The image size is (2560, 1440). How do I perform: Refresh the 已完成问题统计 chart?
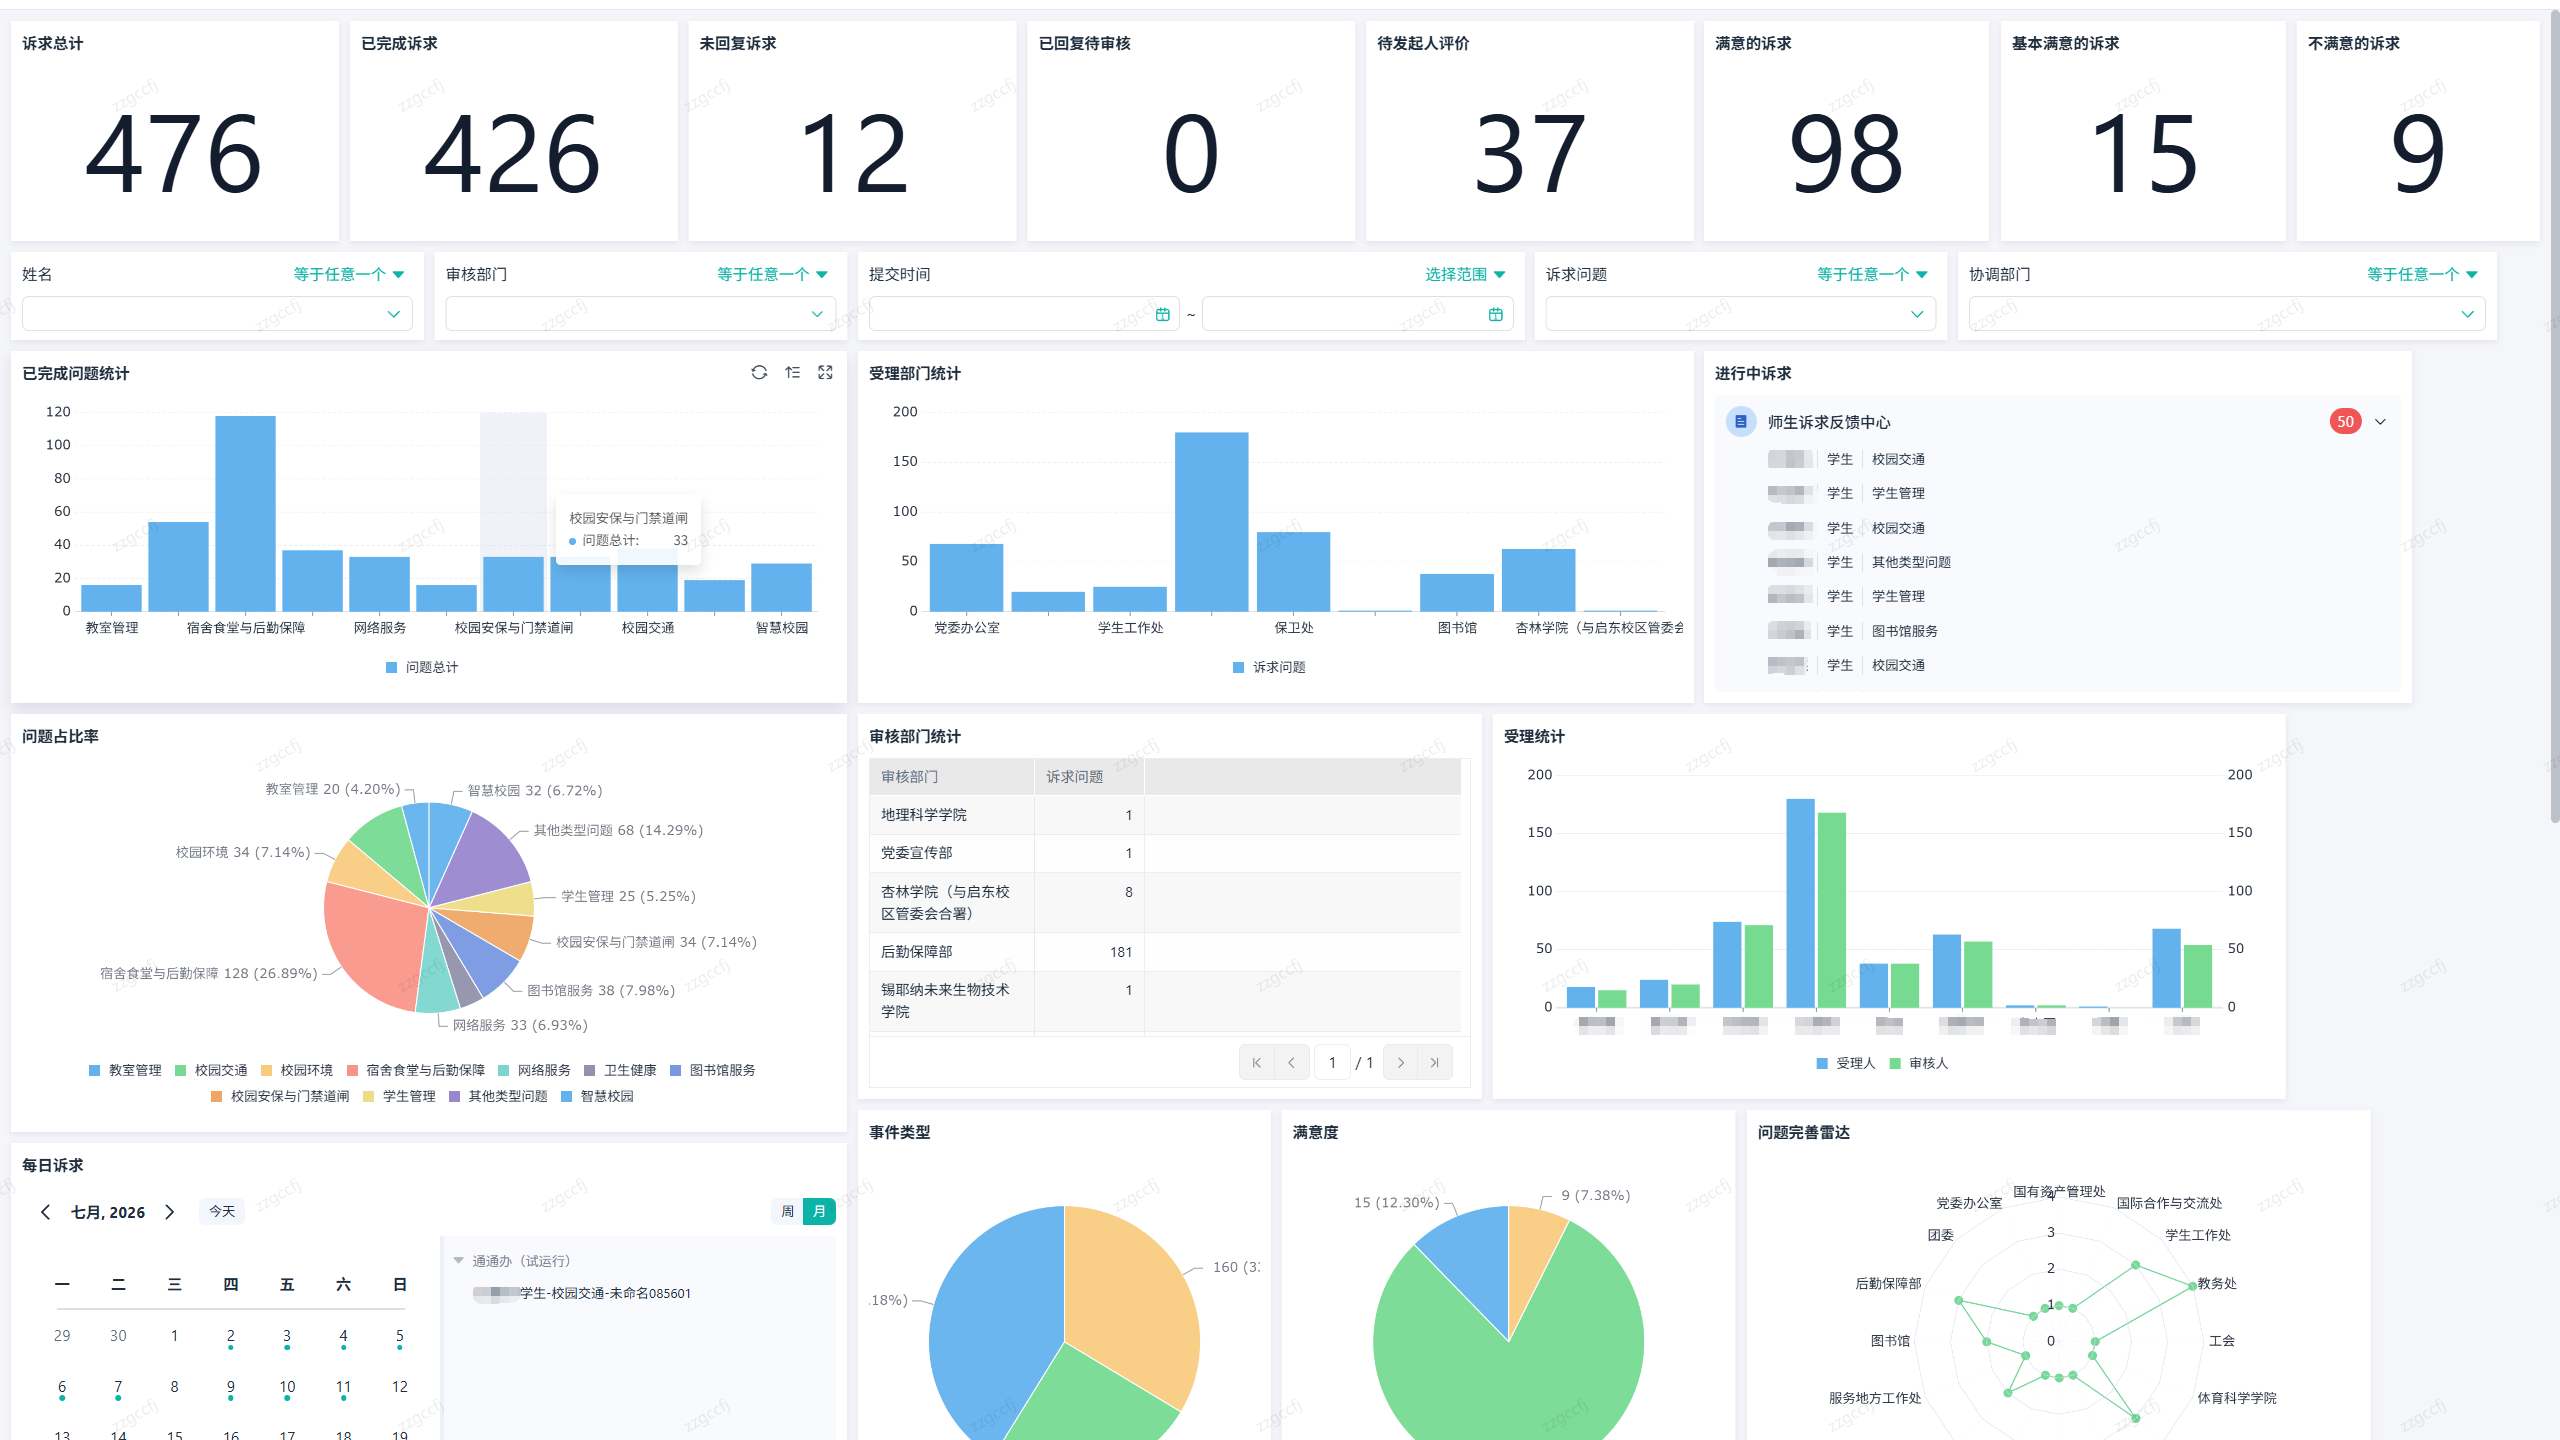coord(759,372)
